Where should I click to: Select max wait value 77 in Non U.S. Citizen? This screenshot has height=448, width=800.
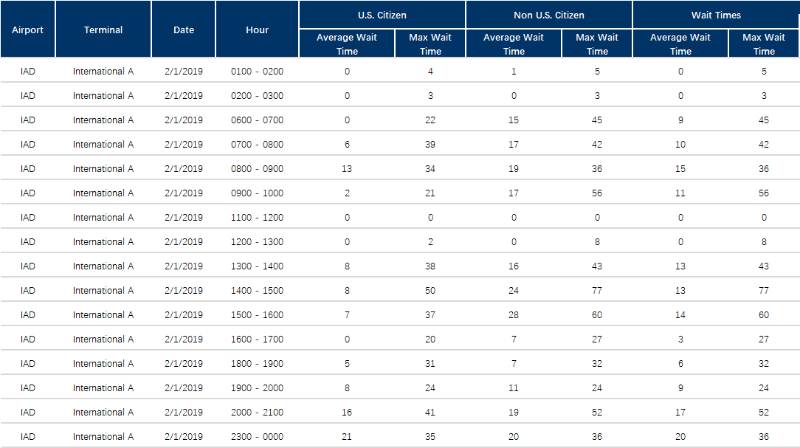[x=597, y=290]
